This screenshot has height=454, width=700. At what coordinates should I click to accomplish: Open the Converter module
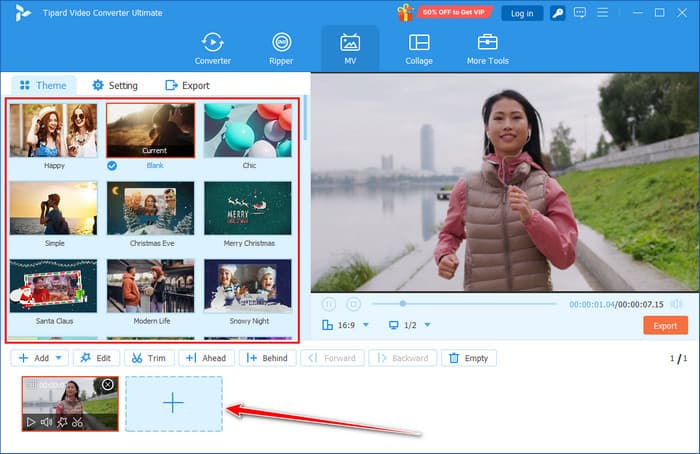pos(212,47)
